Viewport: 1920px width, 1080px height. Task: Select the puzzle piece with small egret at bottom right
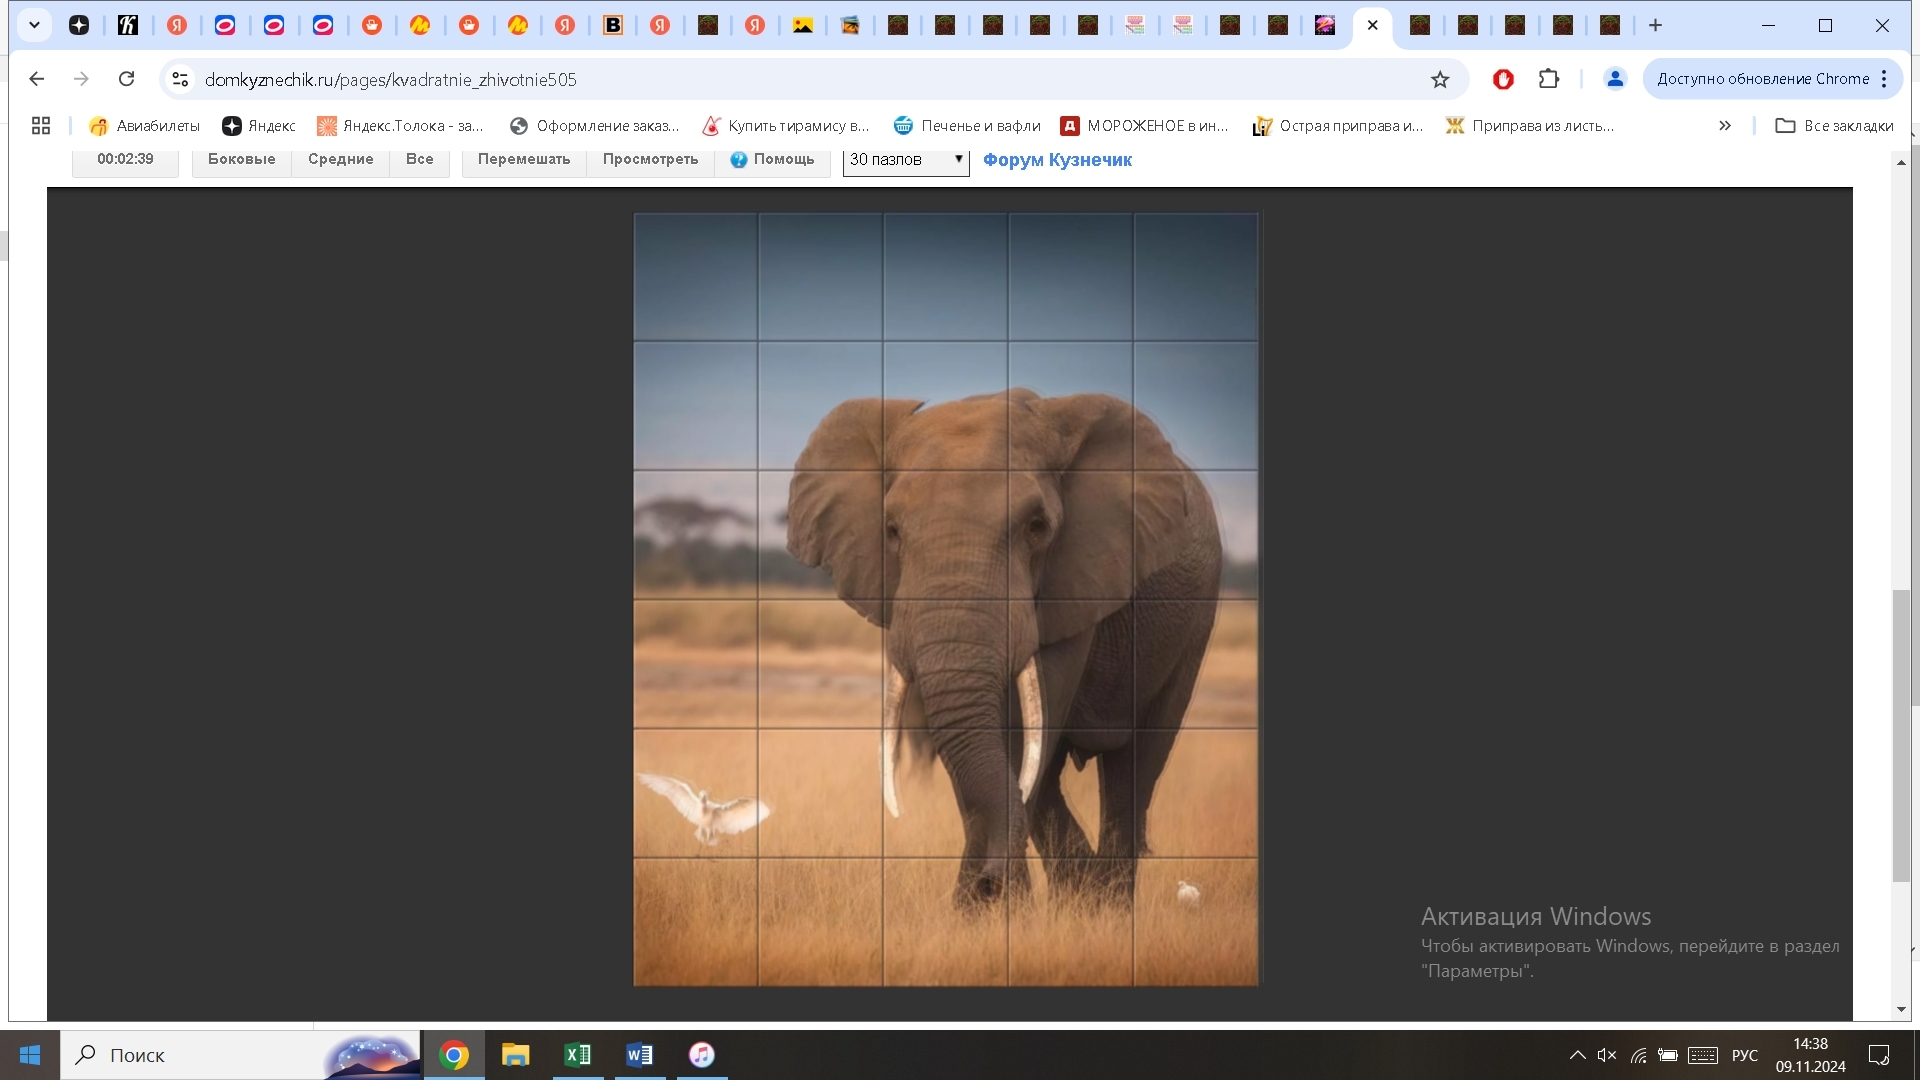coord(1196,922)
